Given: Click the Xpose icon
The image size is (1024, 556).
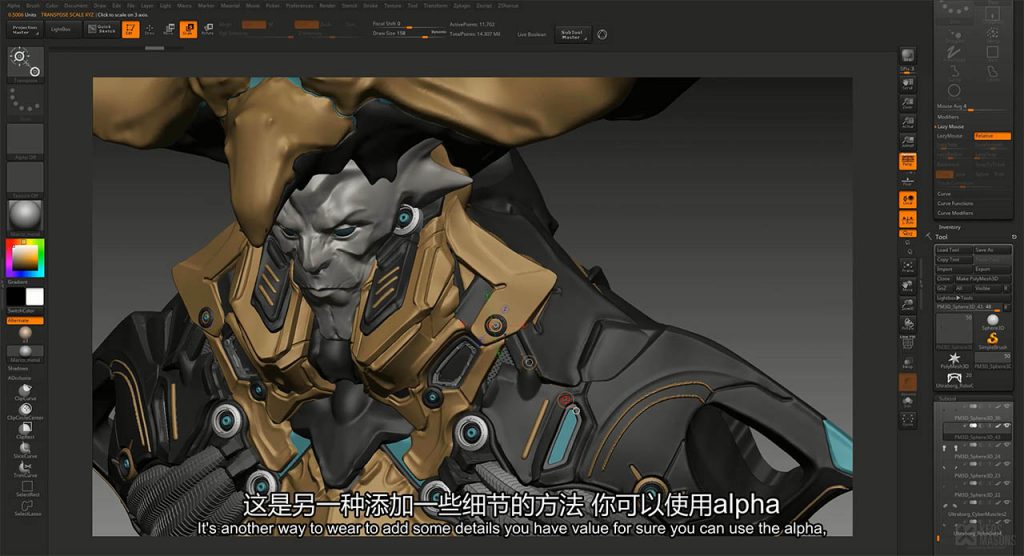Looking at the screenshot, I should pos(908,419).
